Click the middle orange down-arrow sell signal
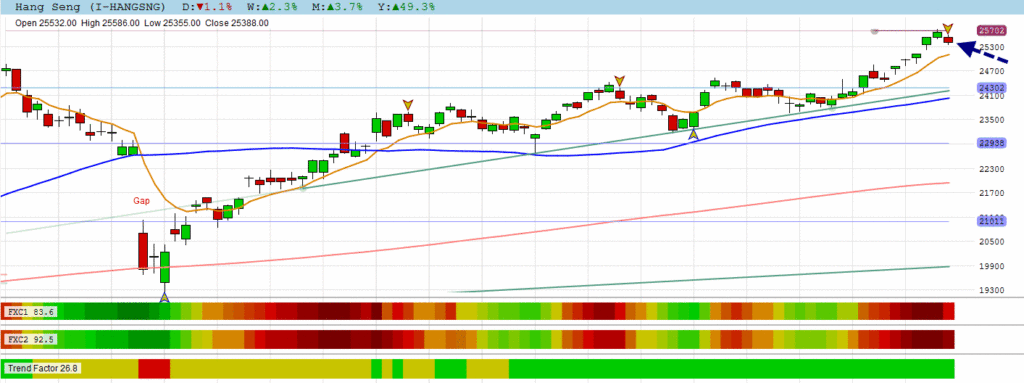Image resolution: width=1024 pixels, height=383 pixels. click(x=619, y=81)
